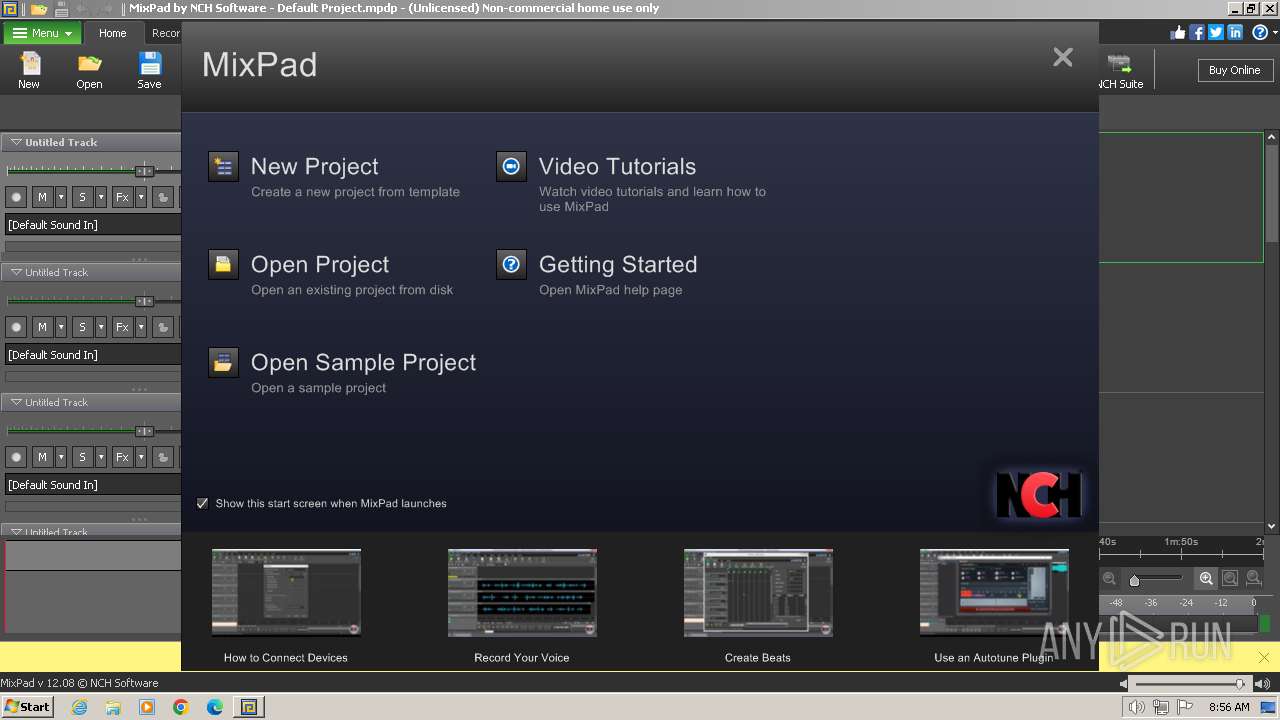Collapse the first Untitled Track header

pyautogui.click(x=16, y=142)
